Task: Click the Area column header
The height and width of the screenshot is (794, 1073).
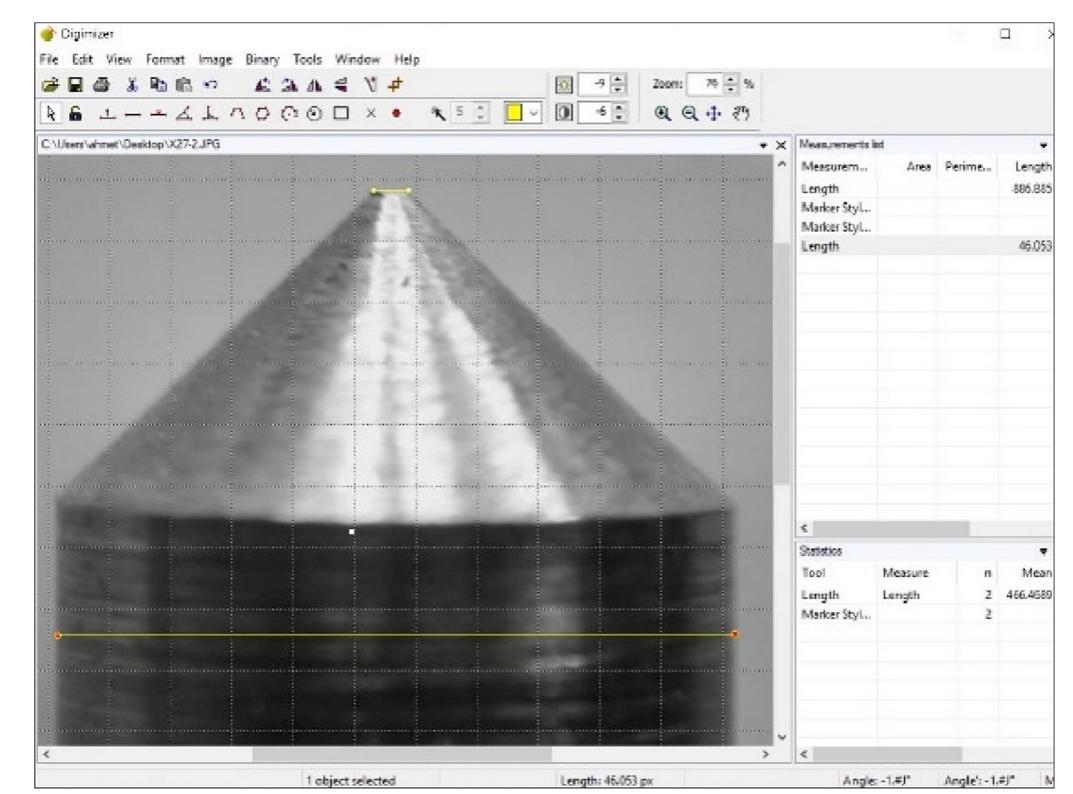Action: pos(918,166)
